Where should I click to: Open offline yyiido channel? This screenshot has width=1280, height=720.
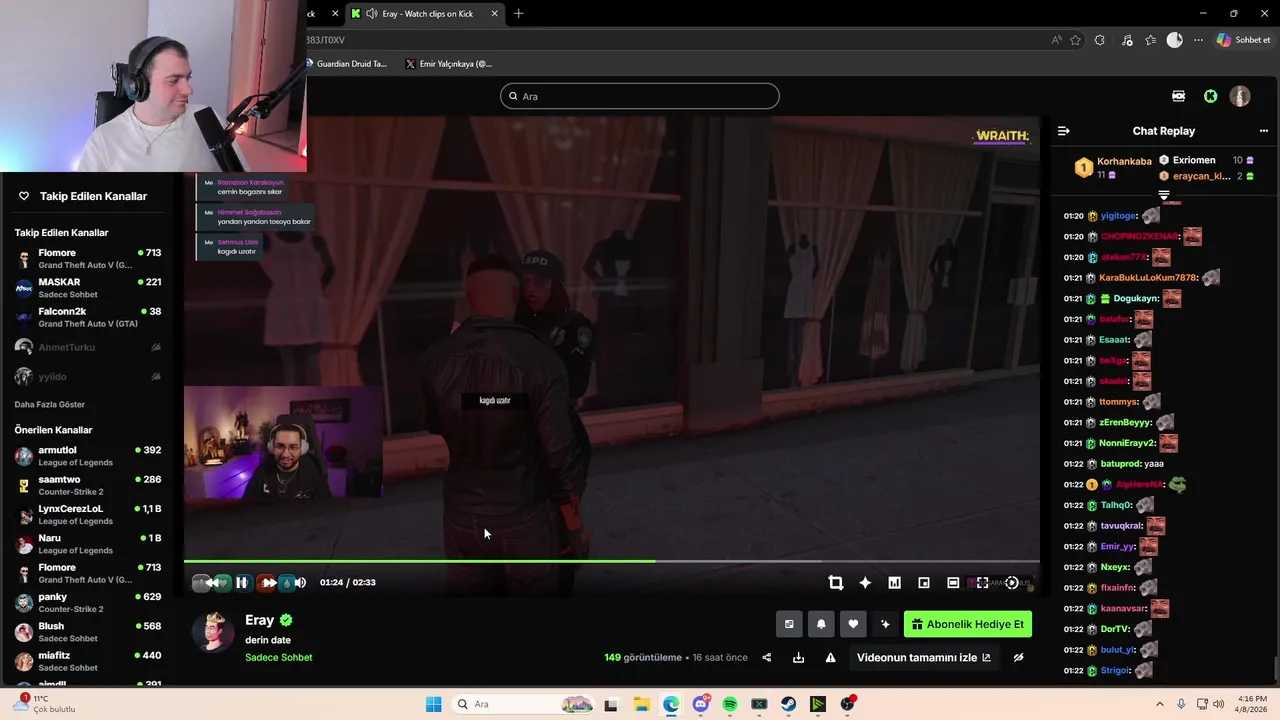(x=88, y=377)
